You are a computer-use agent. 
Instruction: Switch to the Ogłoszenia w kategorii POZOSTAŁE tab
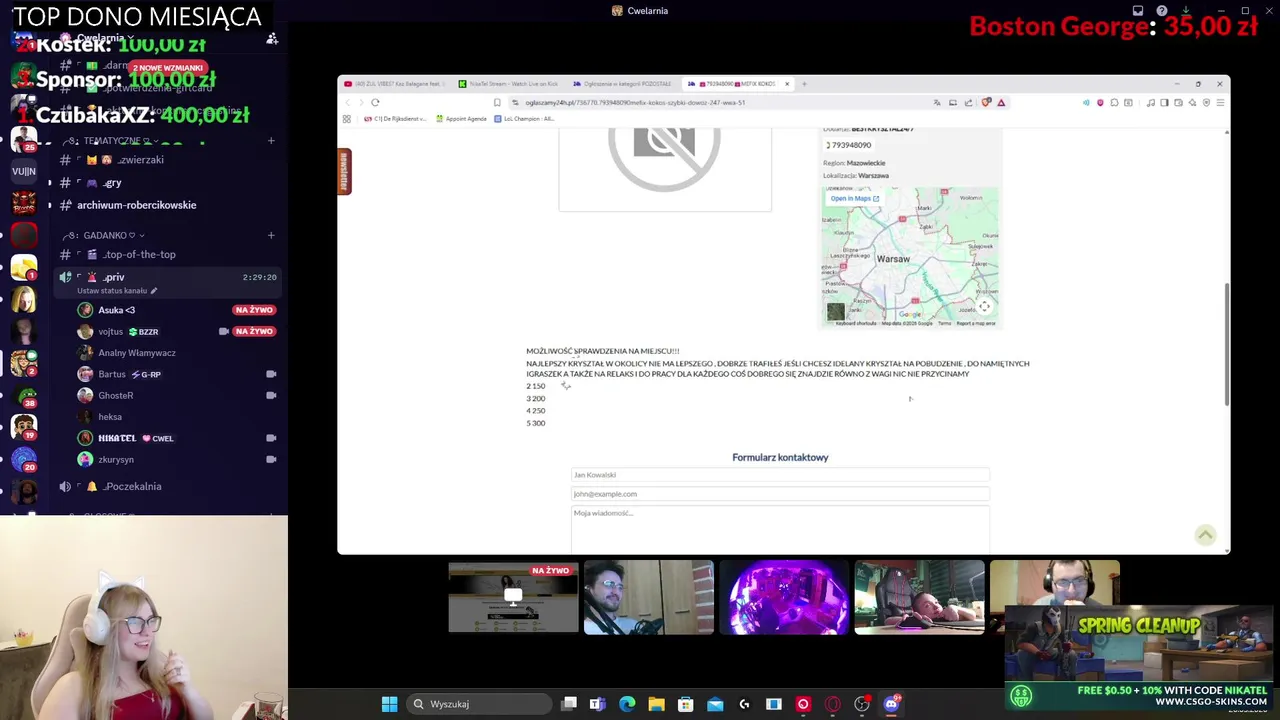click(x=622, y=84)
